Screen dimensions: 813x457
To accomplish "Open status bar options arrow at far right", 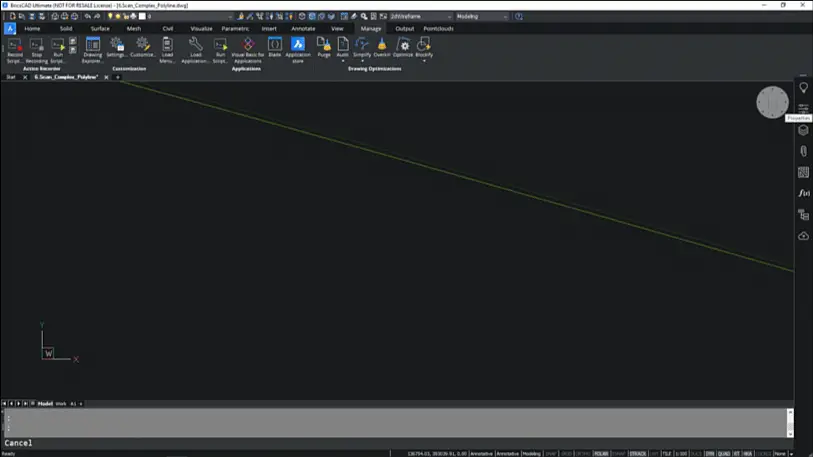I will coord(791,454).
